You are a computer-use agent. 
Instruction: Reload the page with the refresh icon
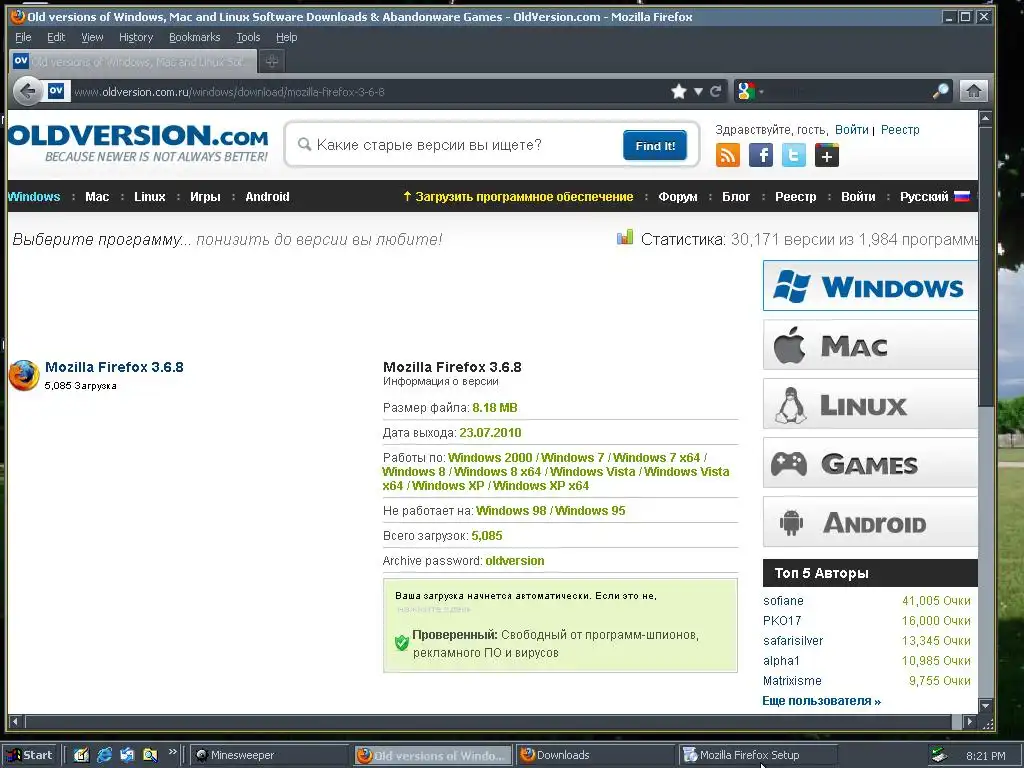[716, 91]
